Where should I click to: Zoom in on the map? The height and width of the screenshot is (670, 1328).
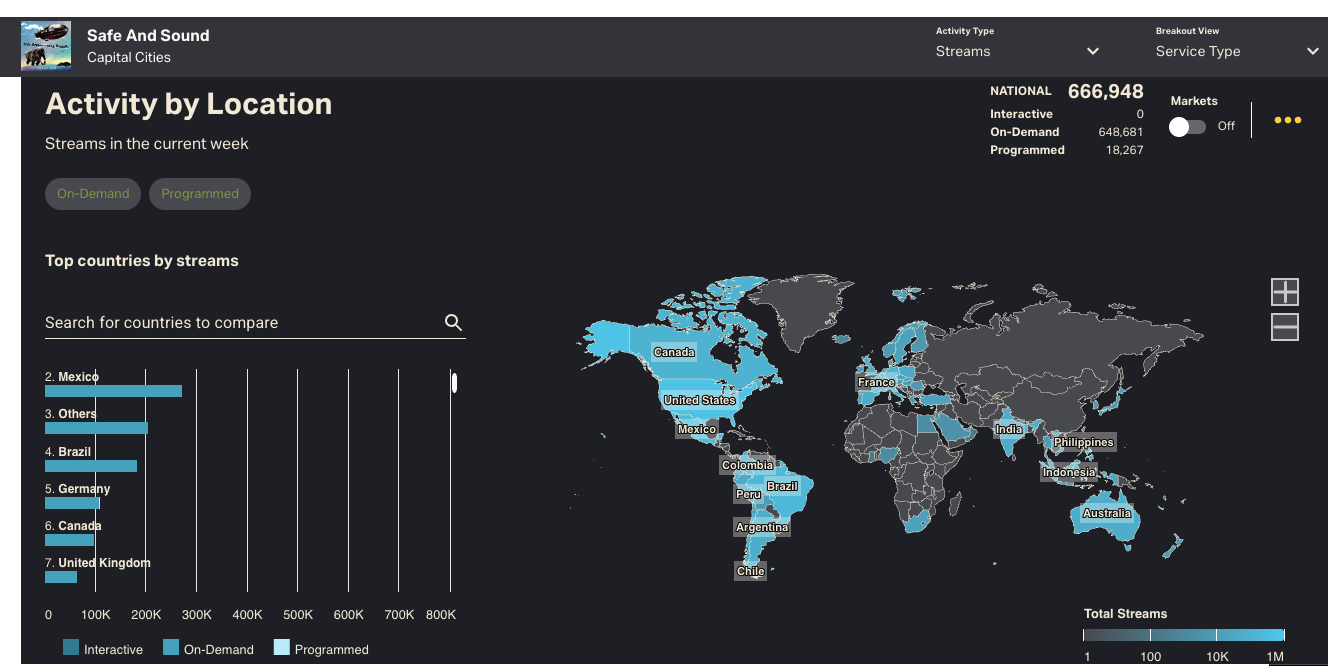[1285, 292]
